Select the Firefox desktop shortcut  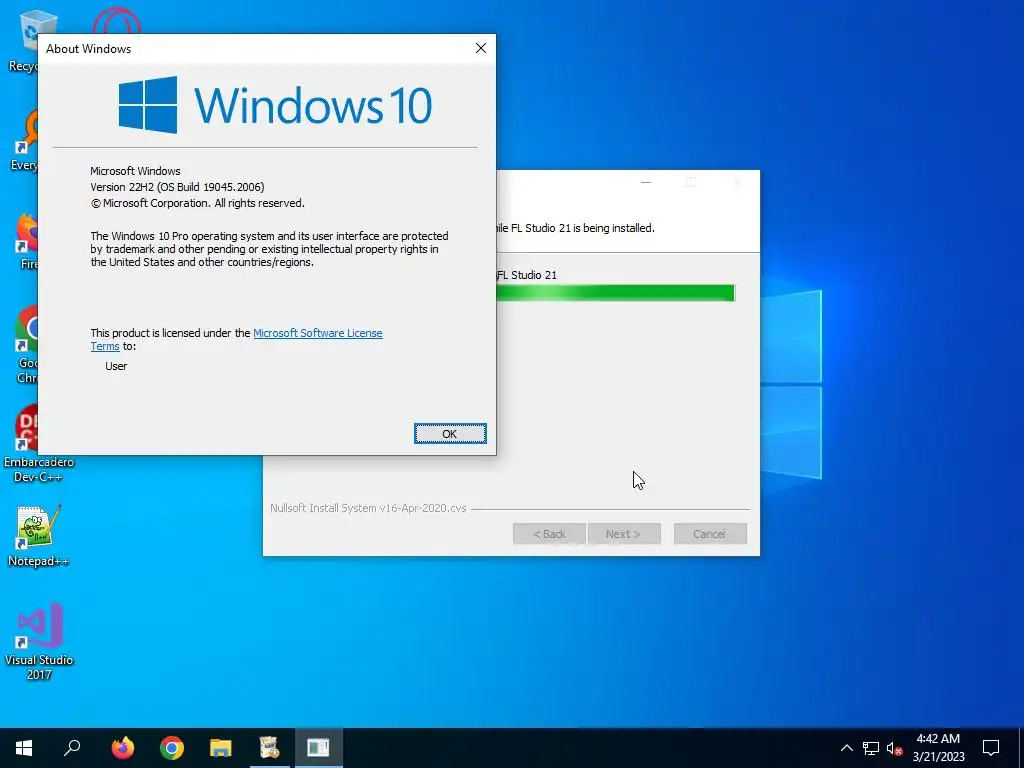[x=27, y=242]
